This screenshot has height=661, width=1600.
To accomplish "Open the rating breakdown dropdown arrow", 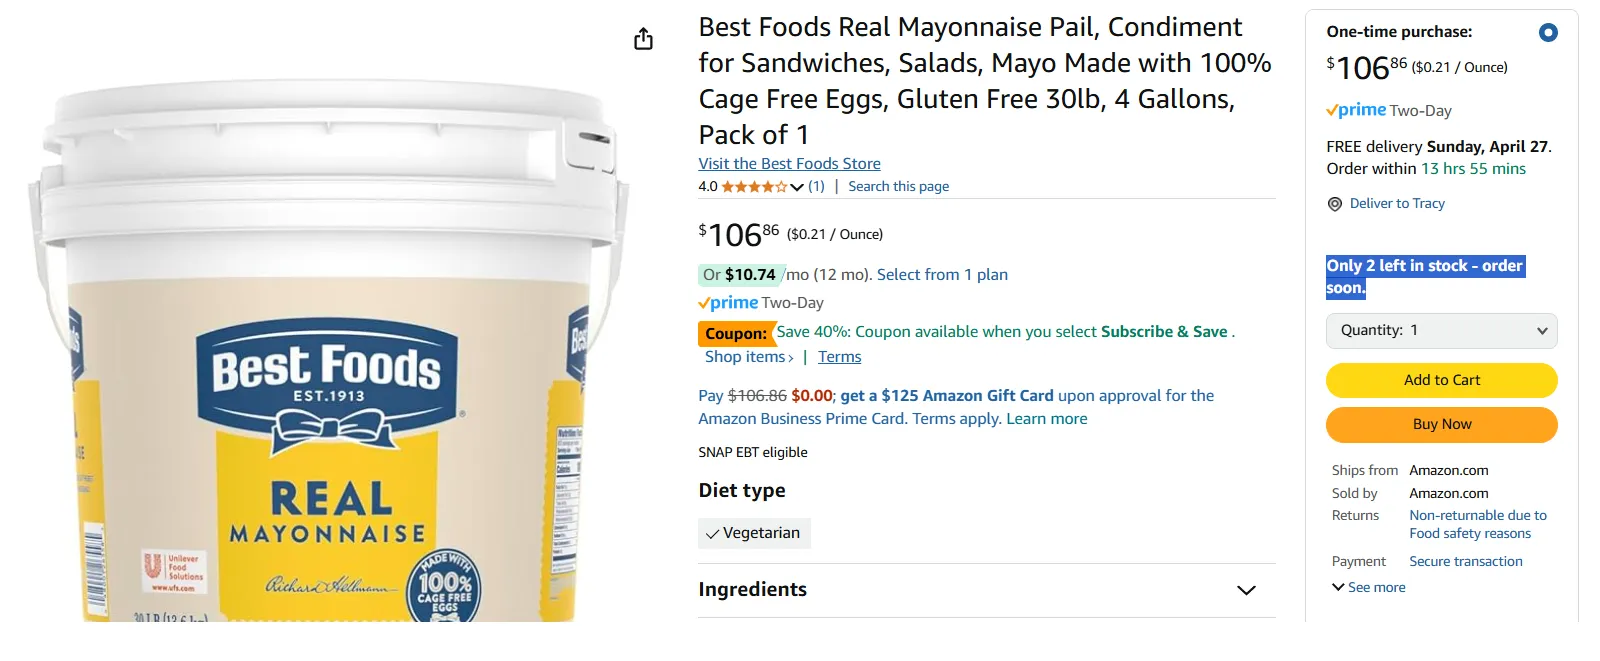I will click(797, 187).
